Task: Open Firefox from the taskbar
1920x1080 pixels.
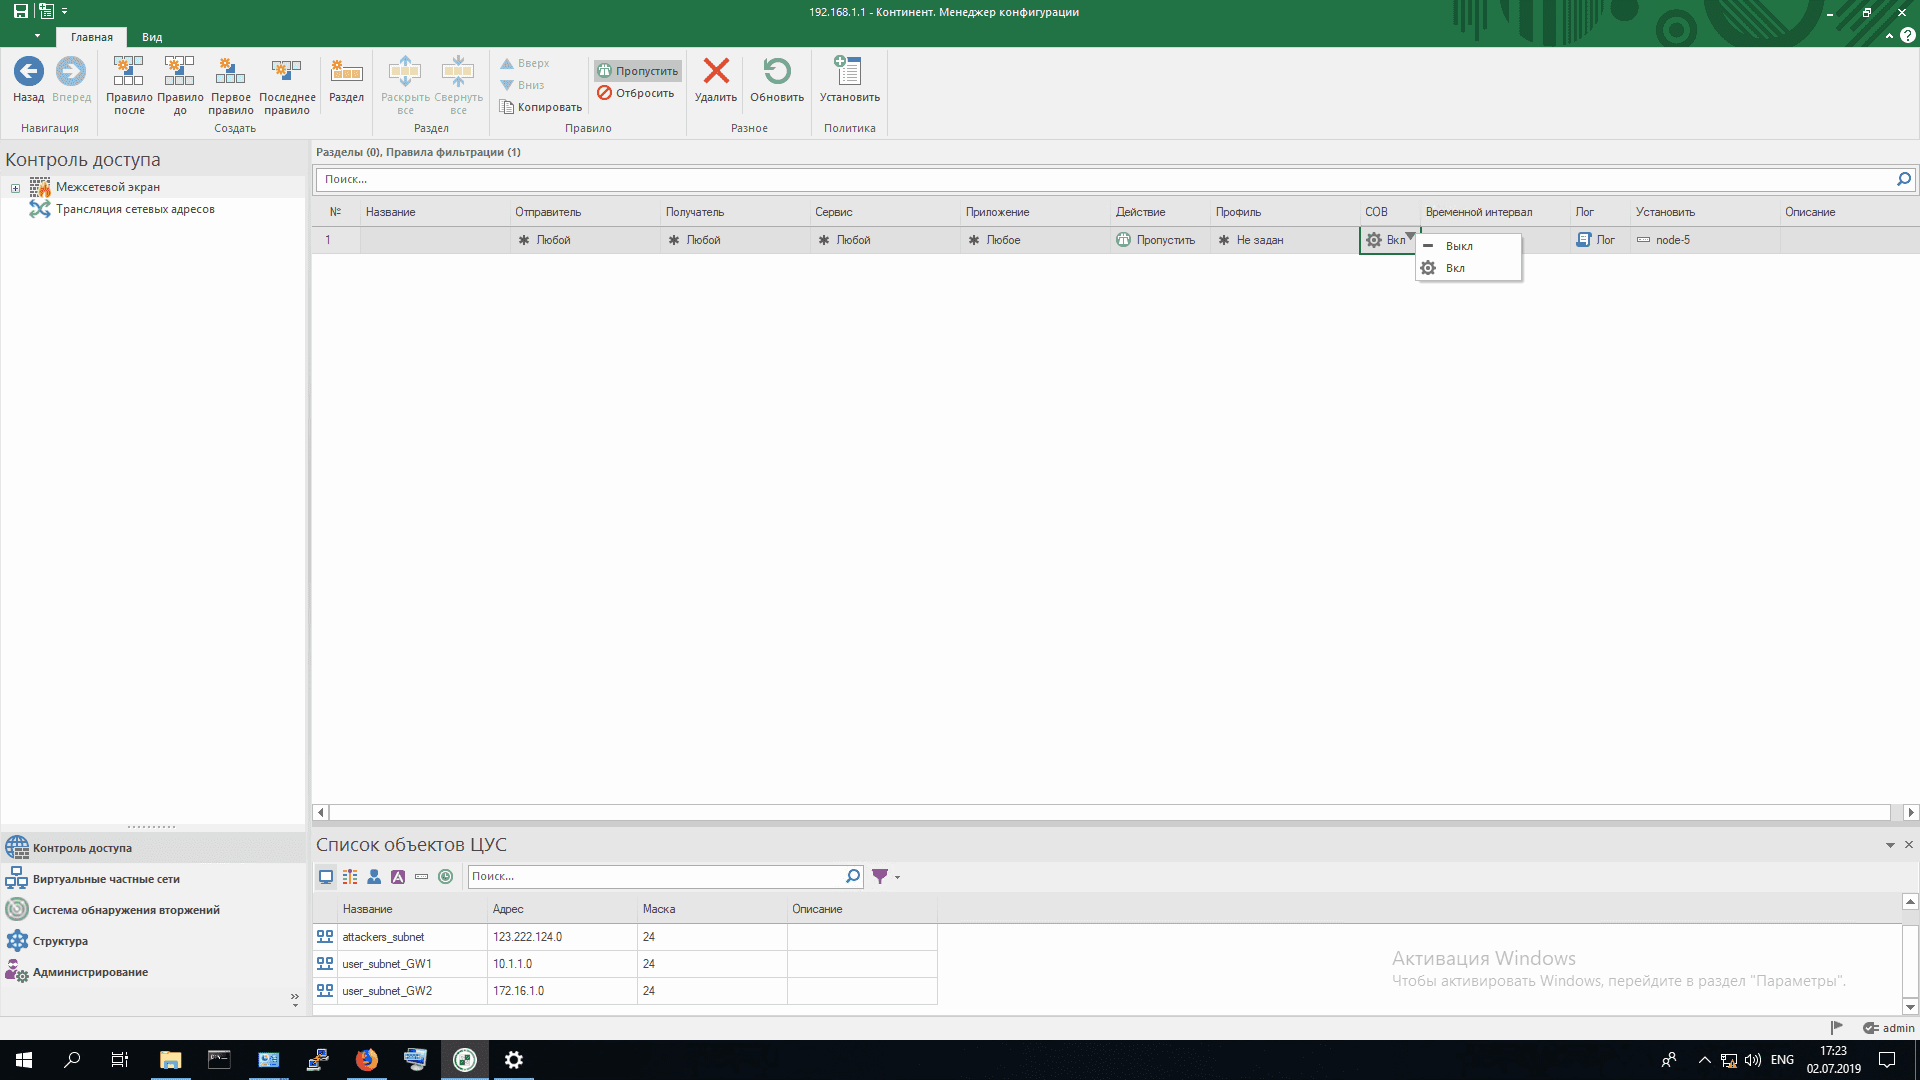Action: [367, 1060]
